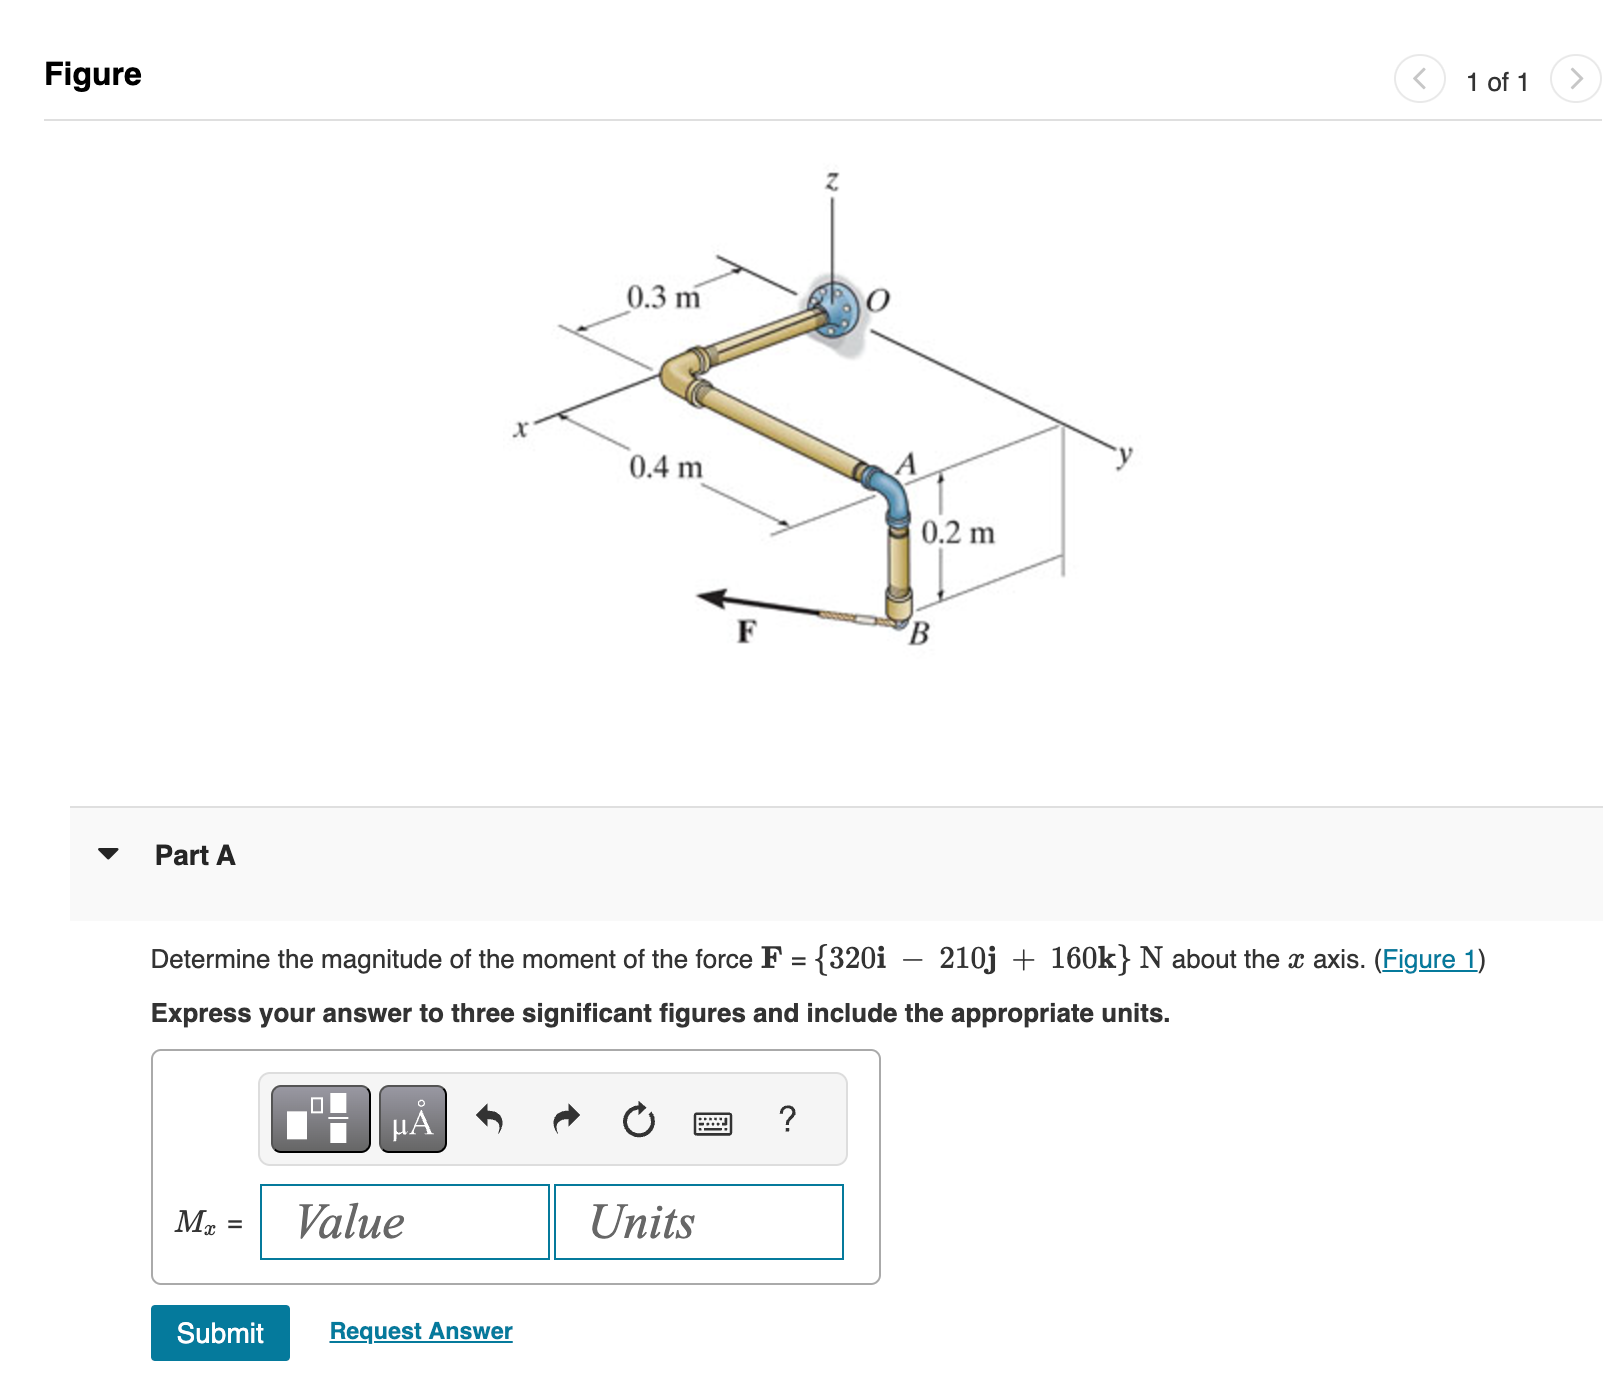This screenshot has width=1616, height=1374.
Task: Click the Figure panel heading
Action: [x=92, y=73]
